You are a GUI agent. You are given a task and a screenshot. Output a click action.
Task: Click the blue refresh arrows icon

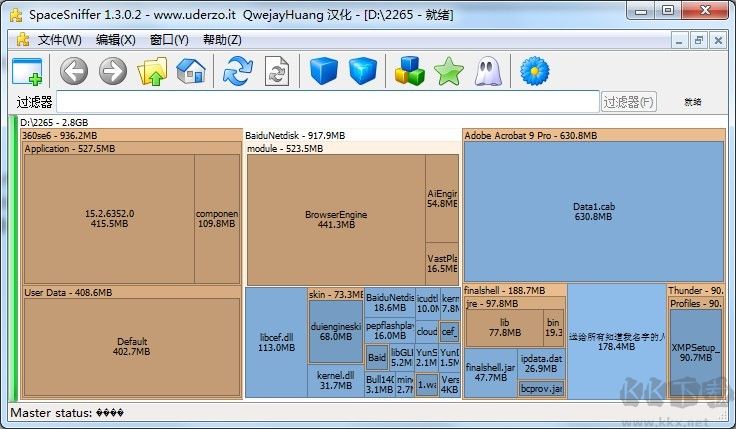238,71
